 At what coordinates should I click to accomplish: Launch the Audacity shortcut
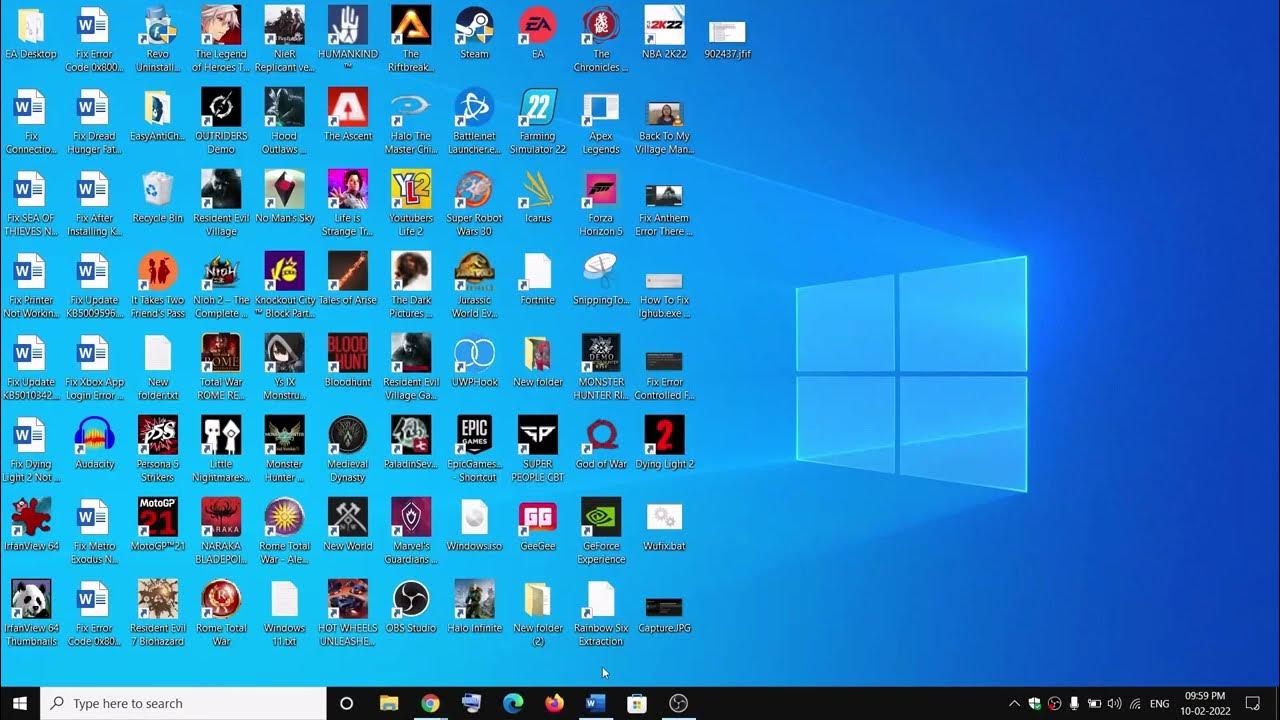pos(95,443)
